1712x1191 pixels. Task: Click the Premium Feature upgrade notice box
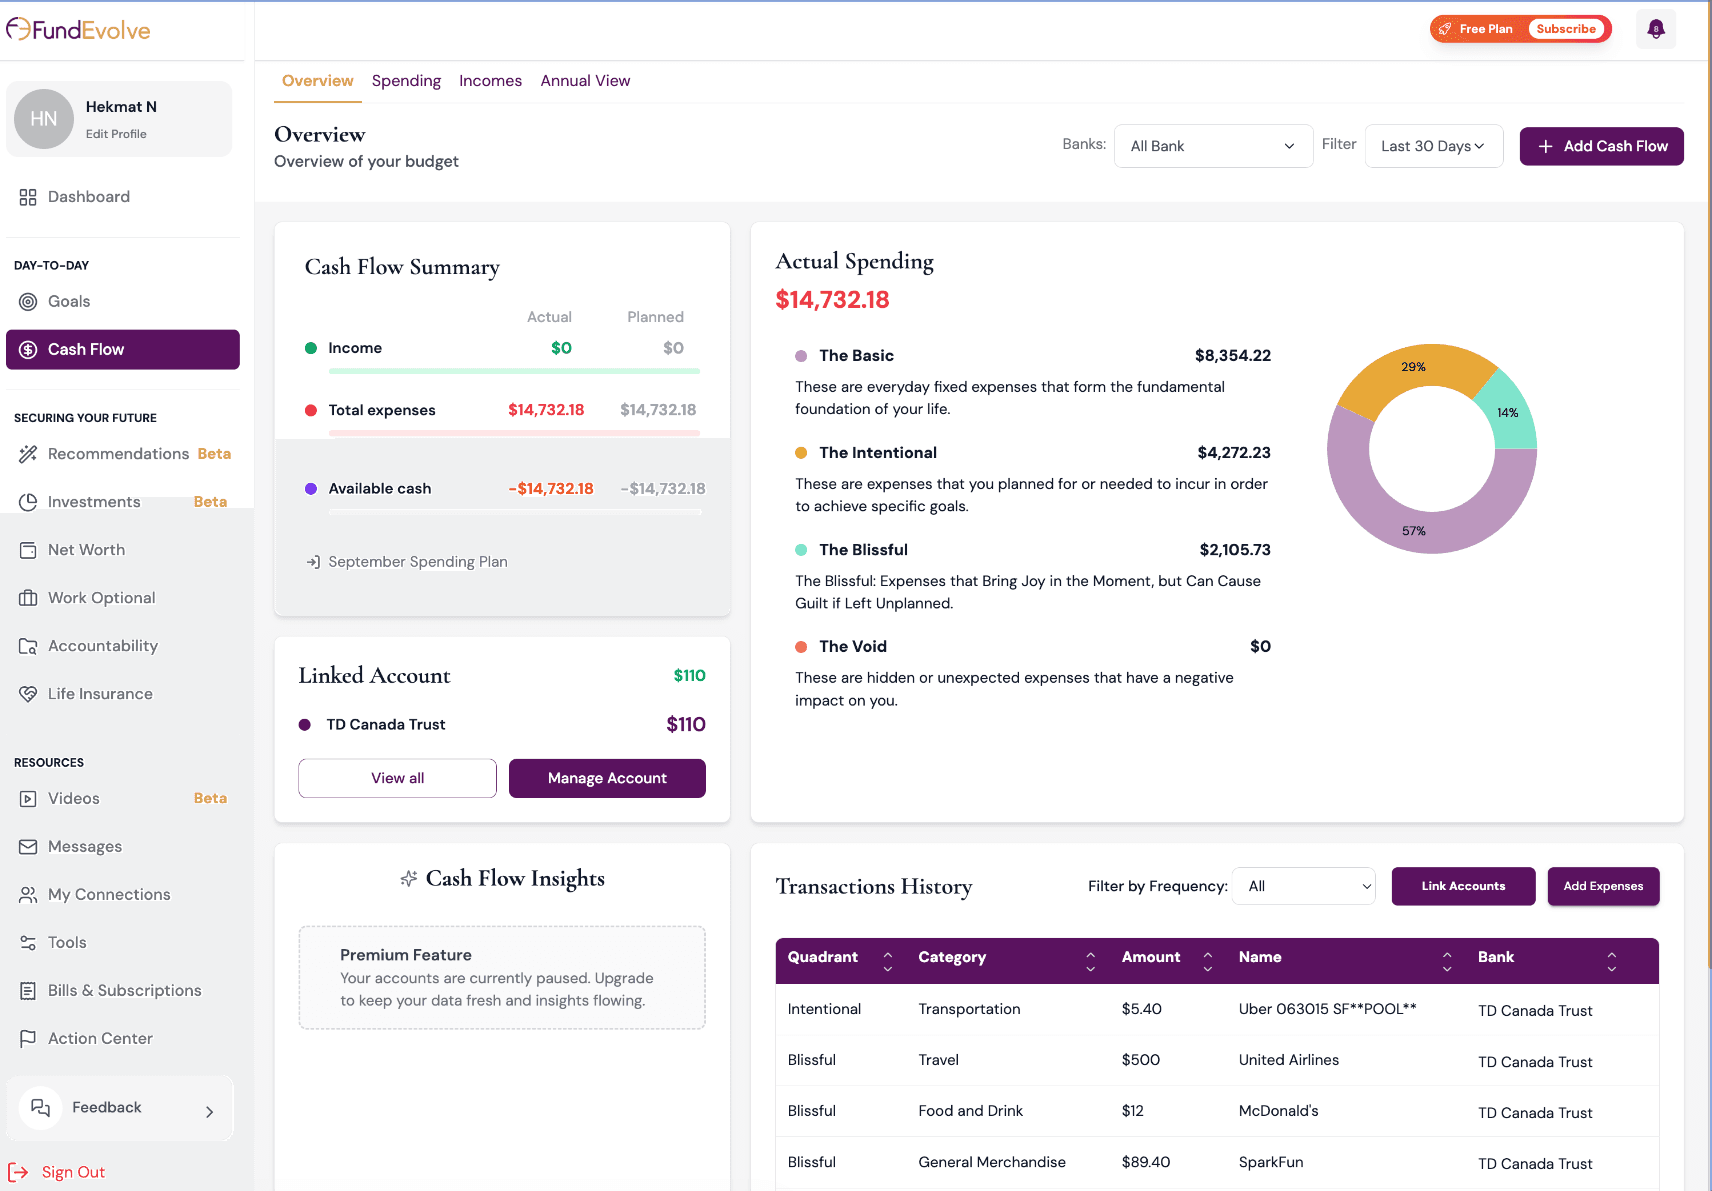coord(502,978)
